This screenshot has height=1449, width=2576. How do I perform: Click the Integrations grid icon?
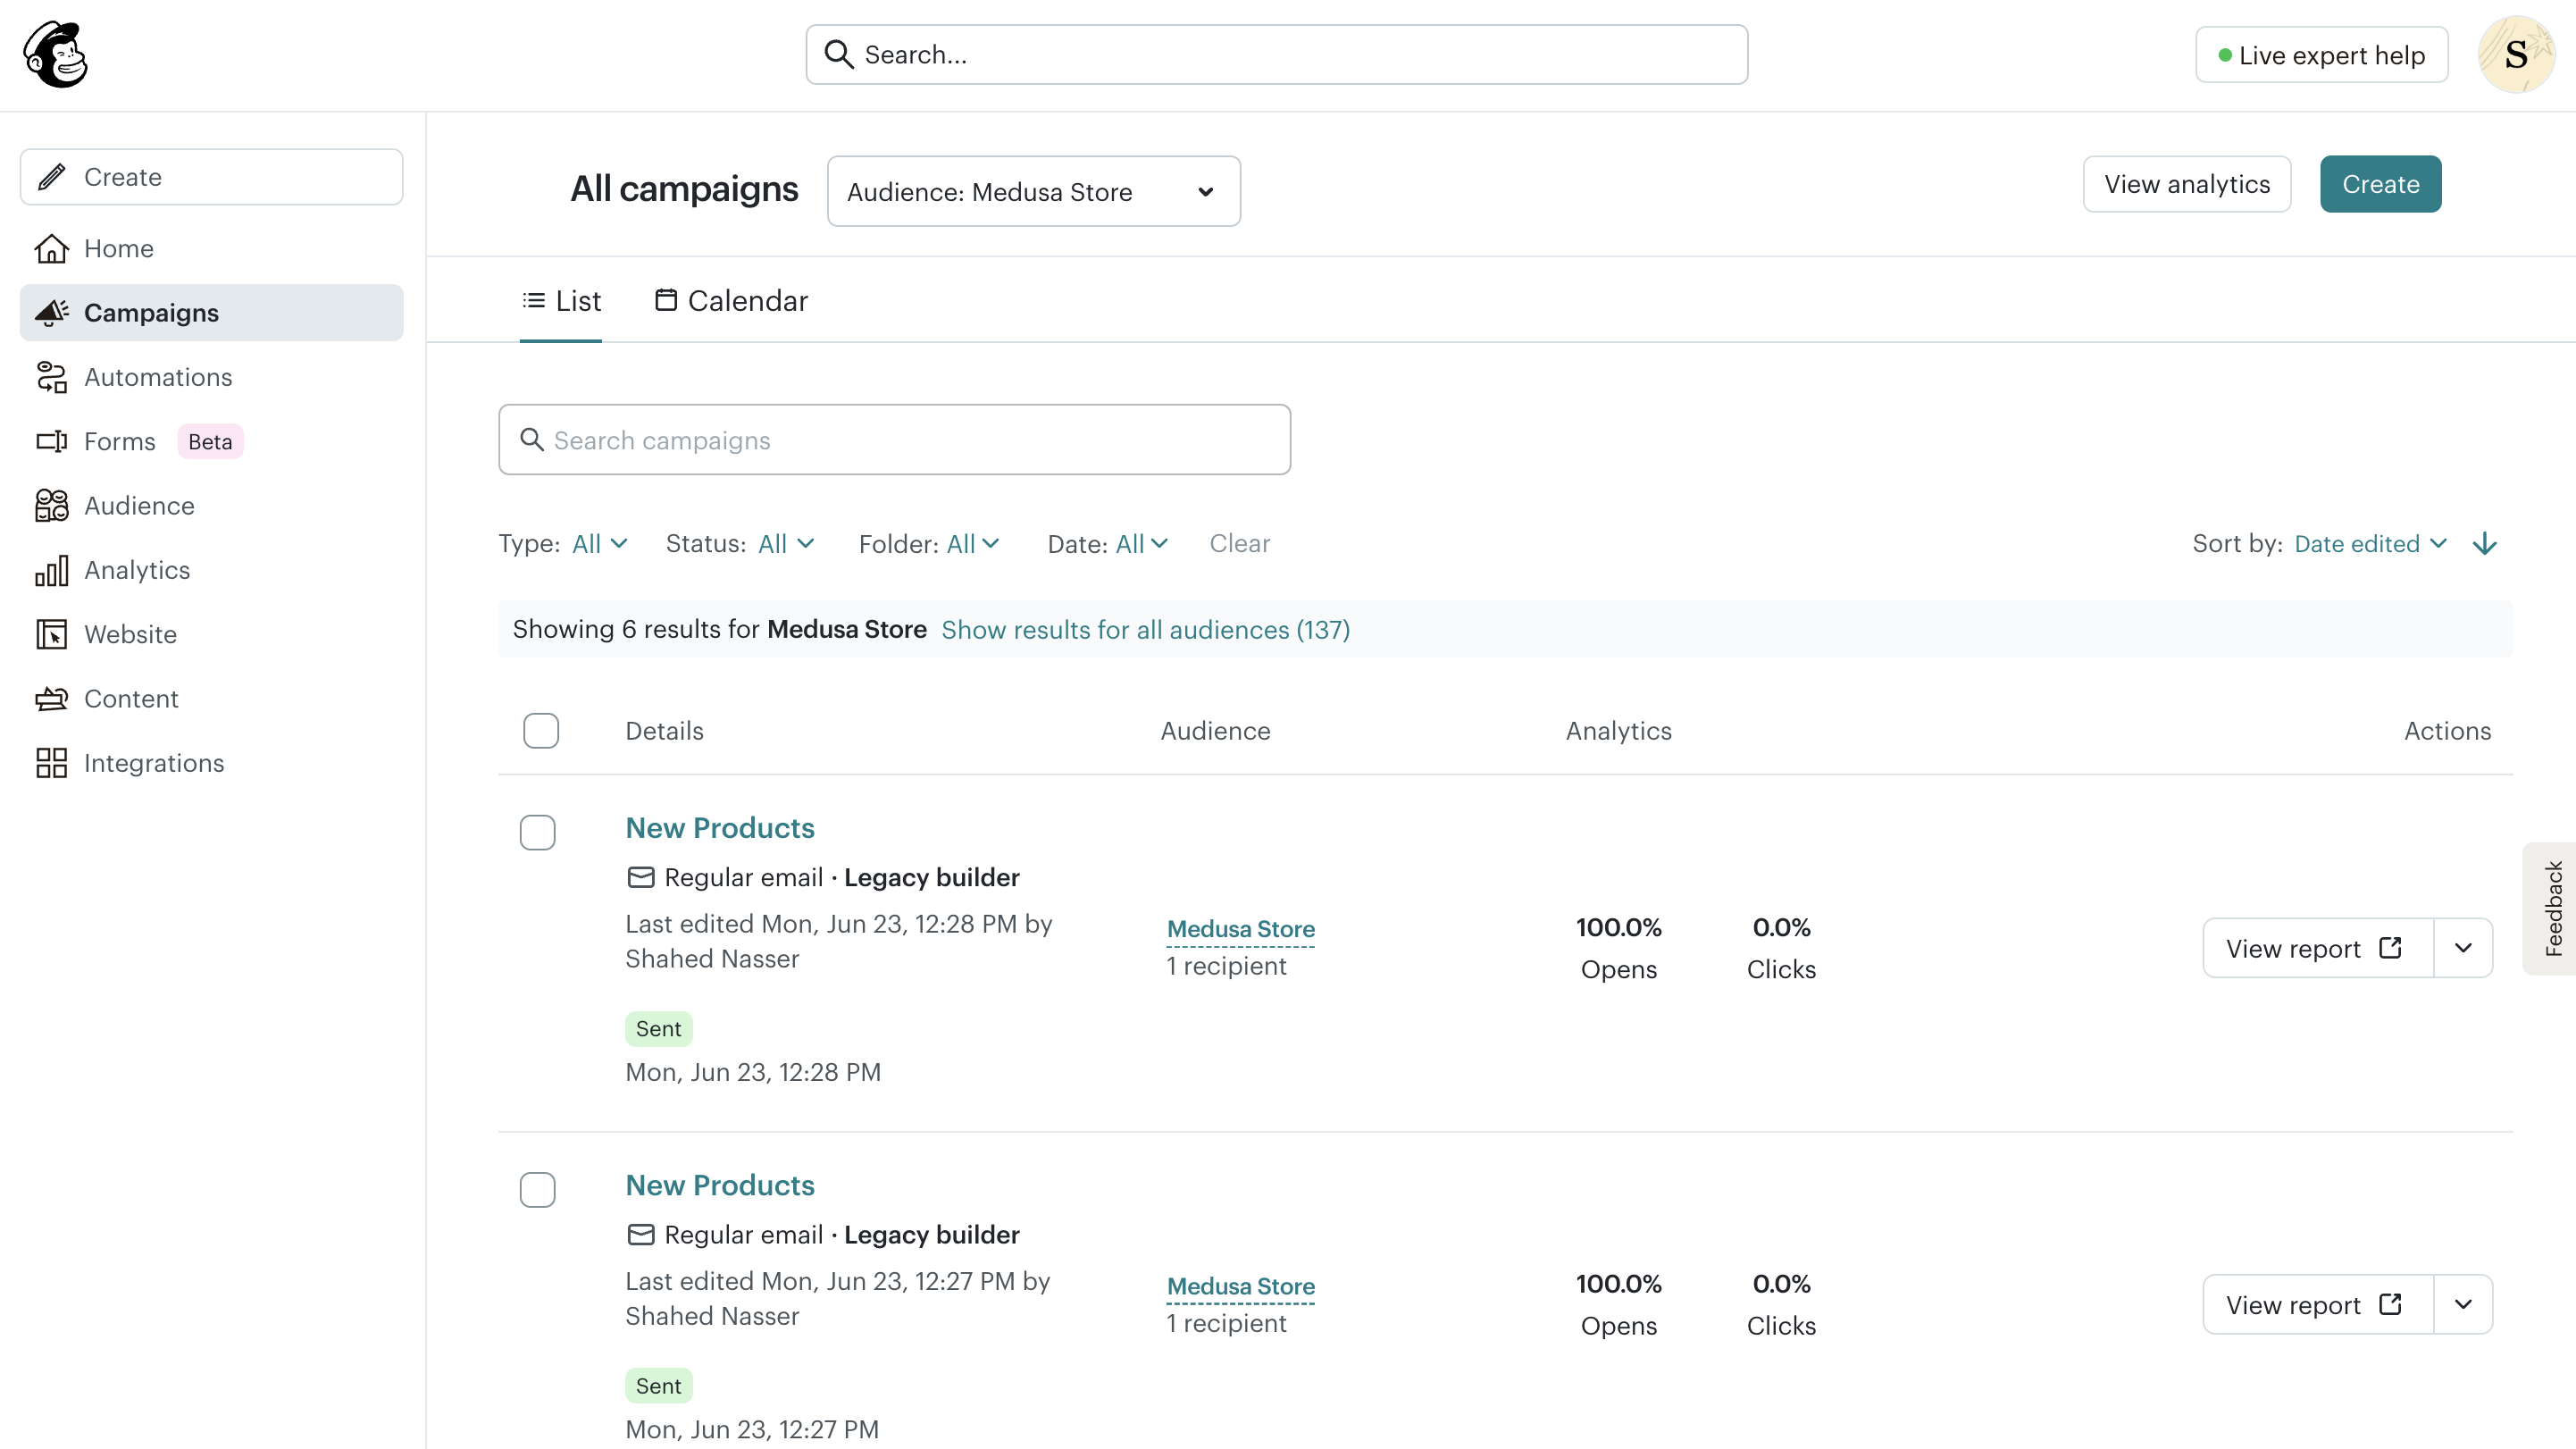click(52, 763)
